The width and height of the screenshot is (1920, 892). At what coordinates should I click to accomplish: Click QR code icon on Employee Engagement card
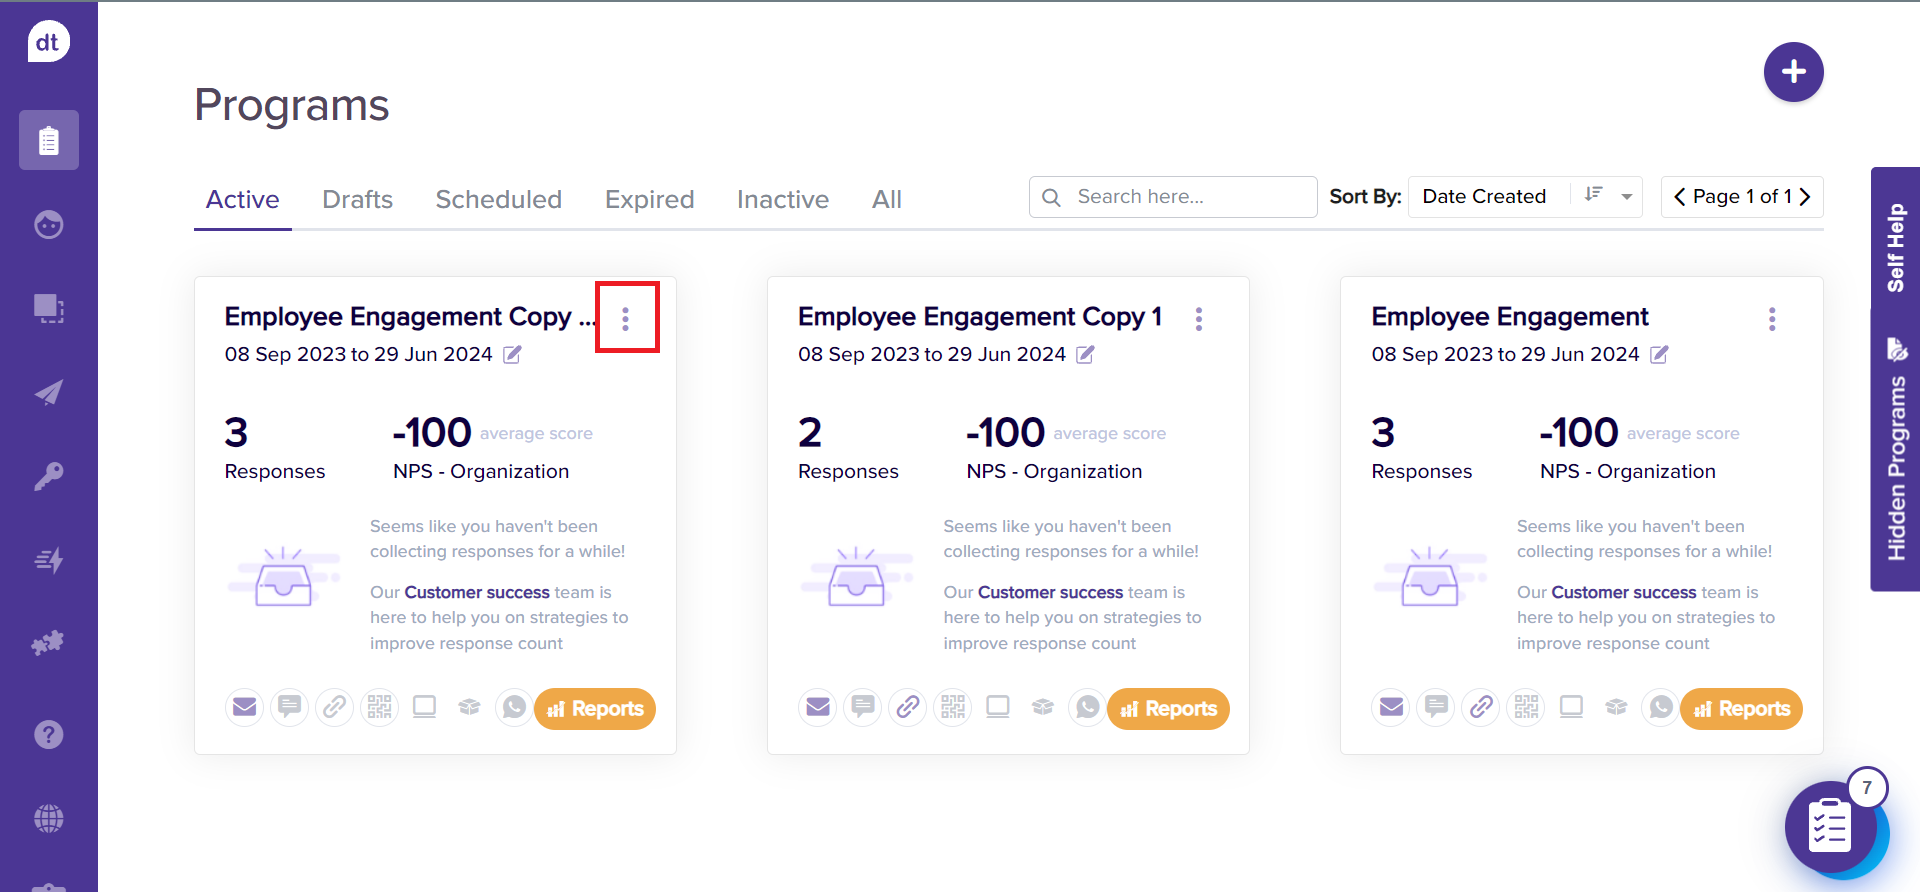point(1526,708)
